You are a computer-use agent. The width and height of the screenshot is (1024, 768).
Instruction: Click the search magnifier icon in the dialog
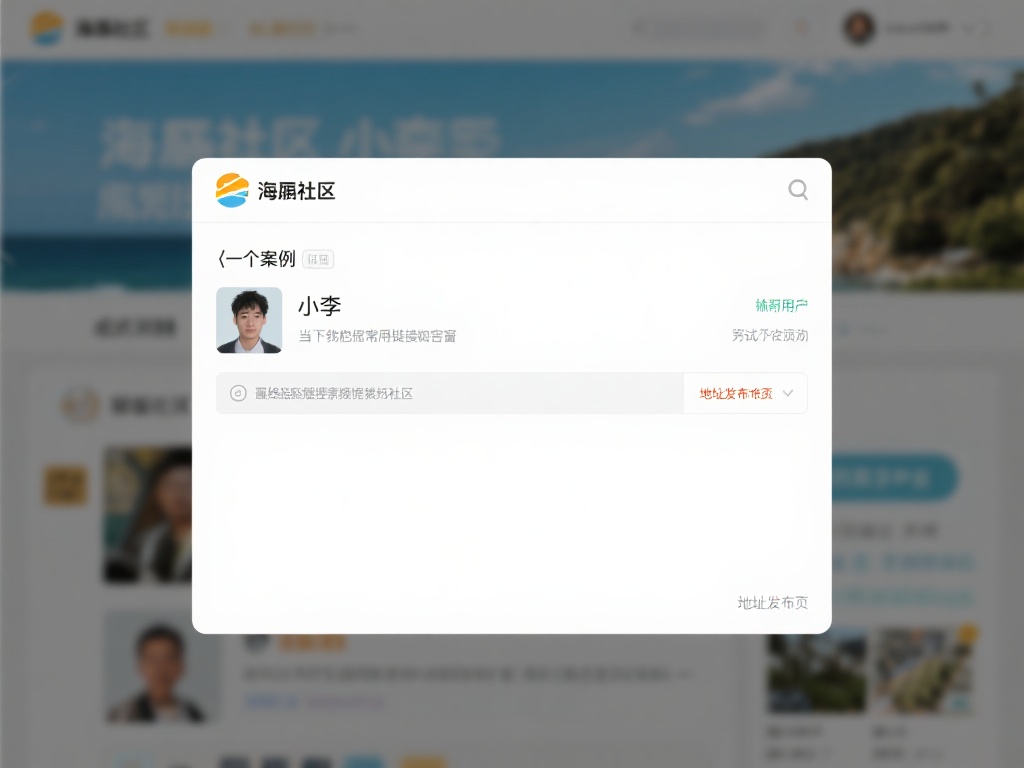pyautogui.click(x=798, y=190)
